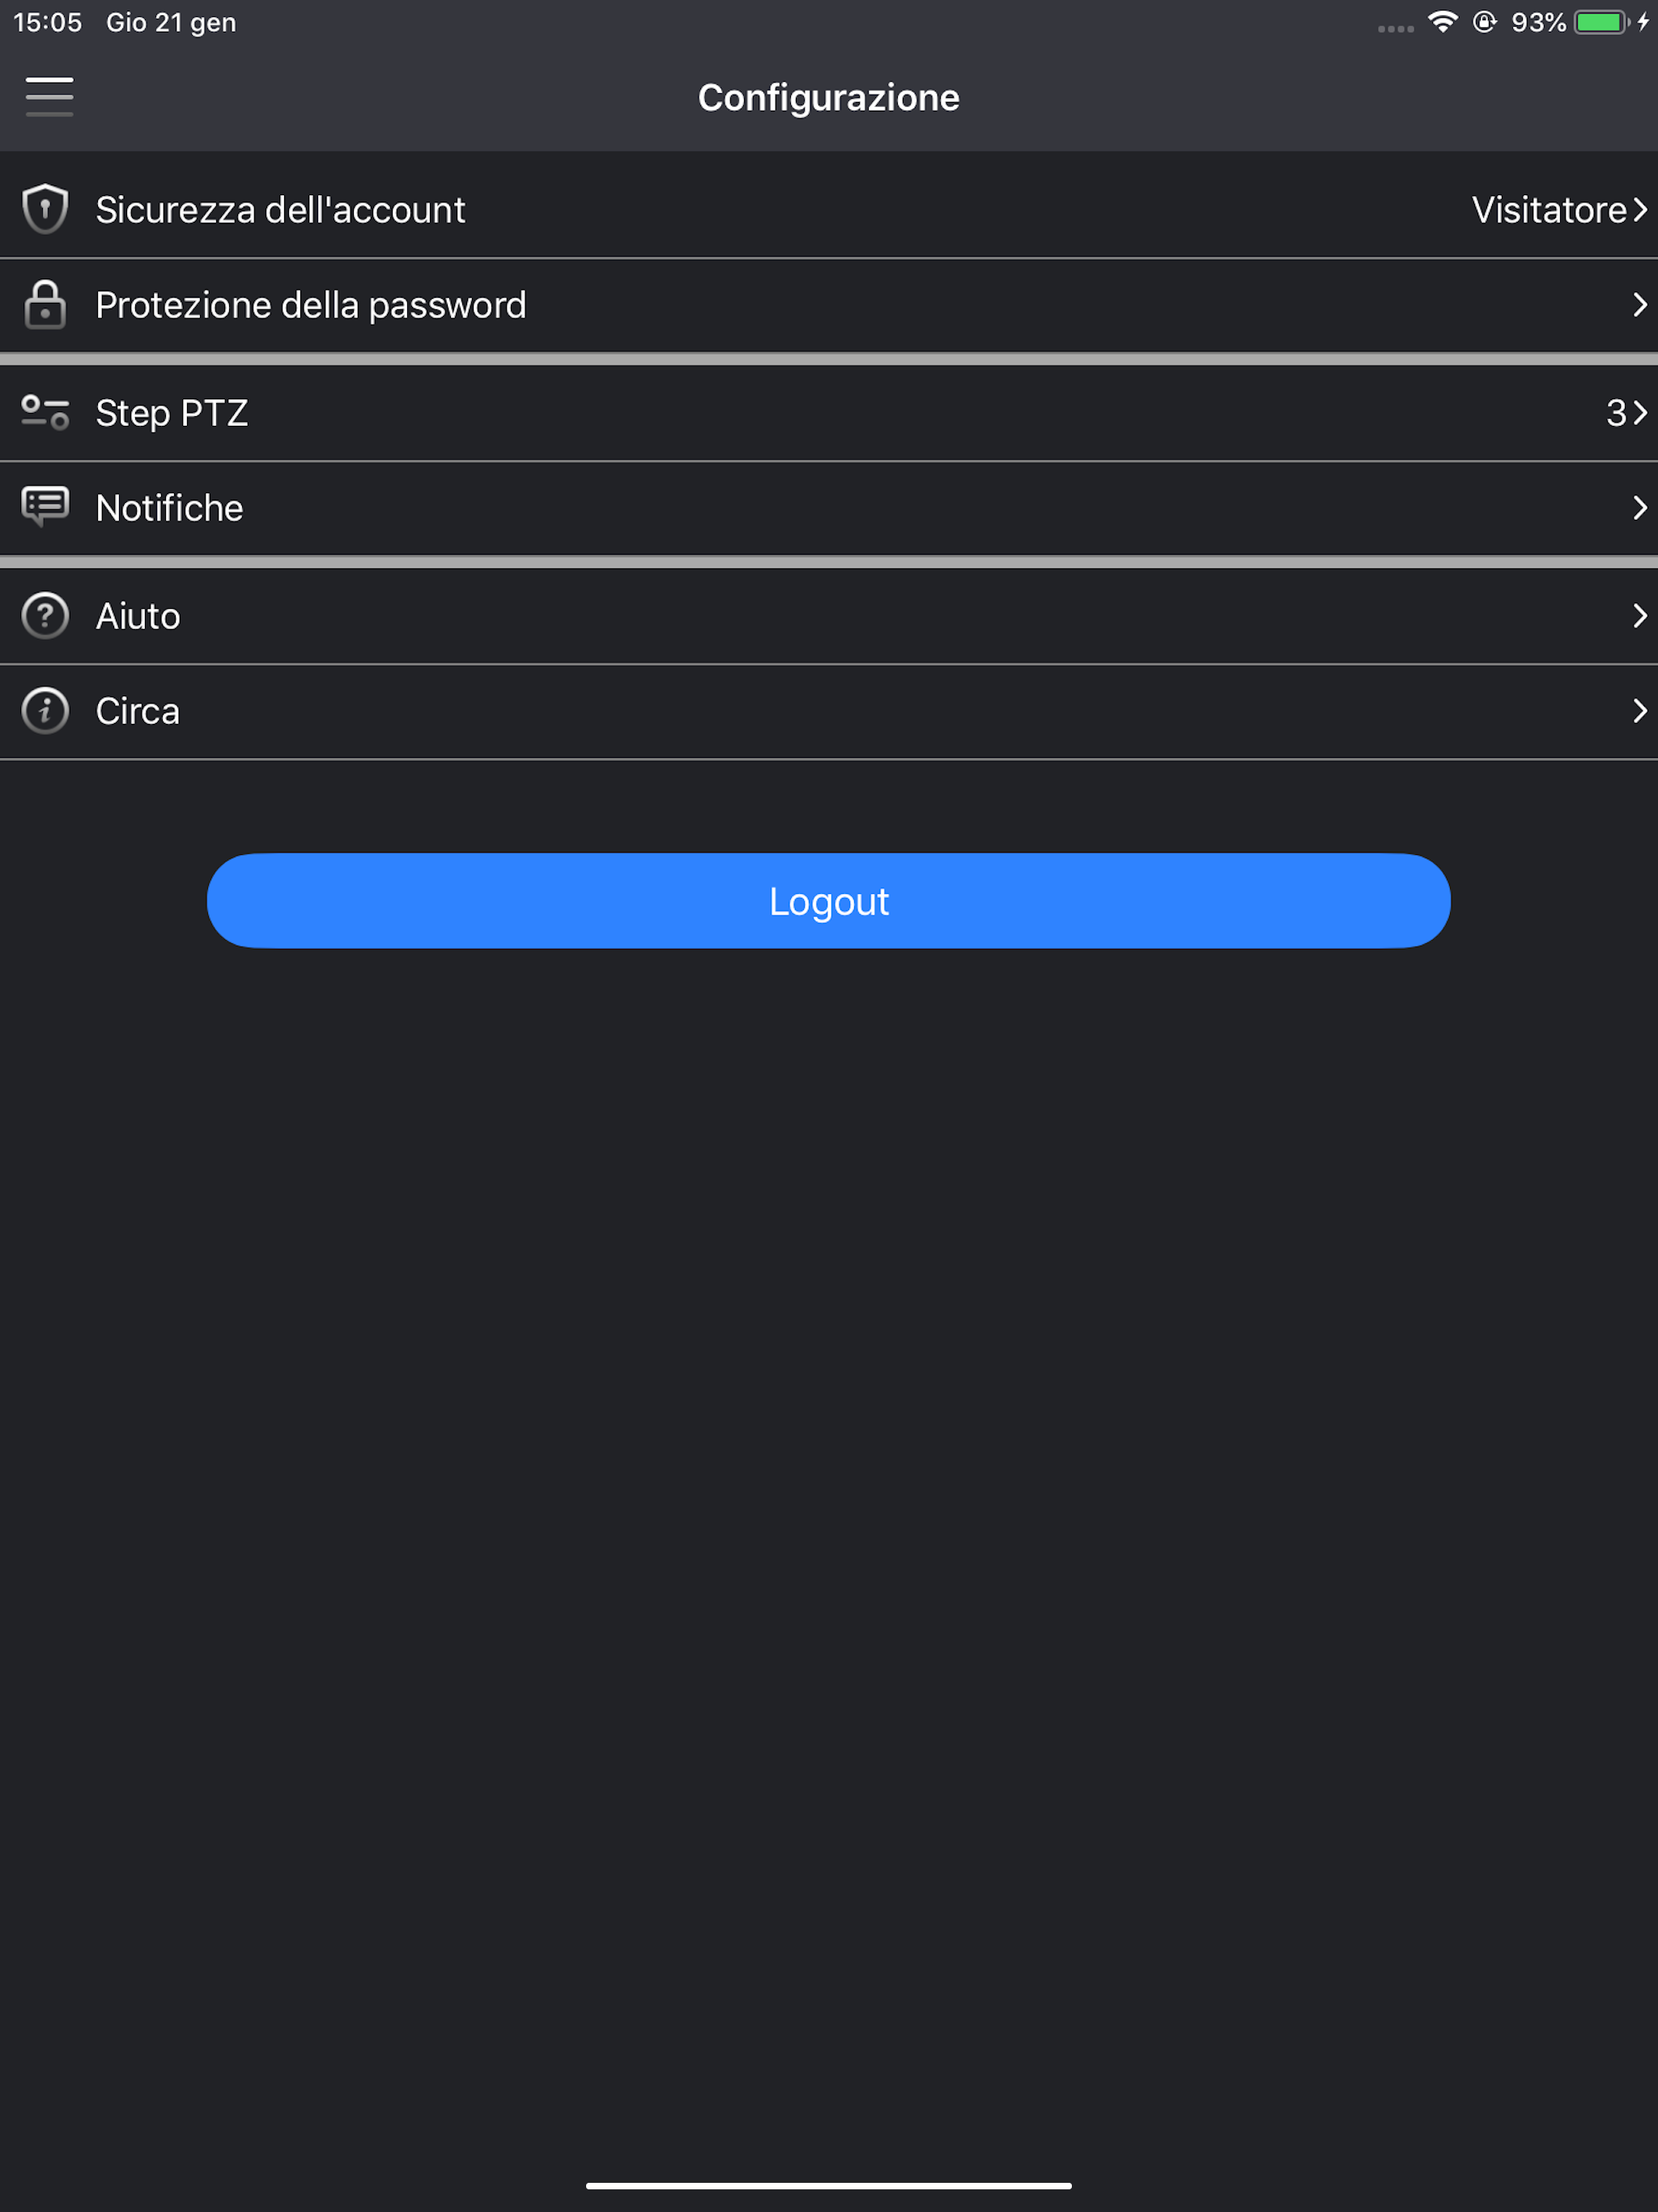Open the hamburger menu icon
Viewport: 1658px width, 2212px height.
49,96
